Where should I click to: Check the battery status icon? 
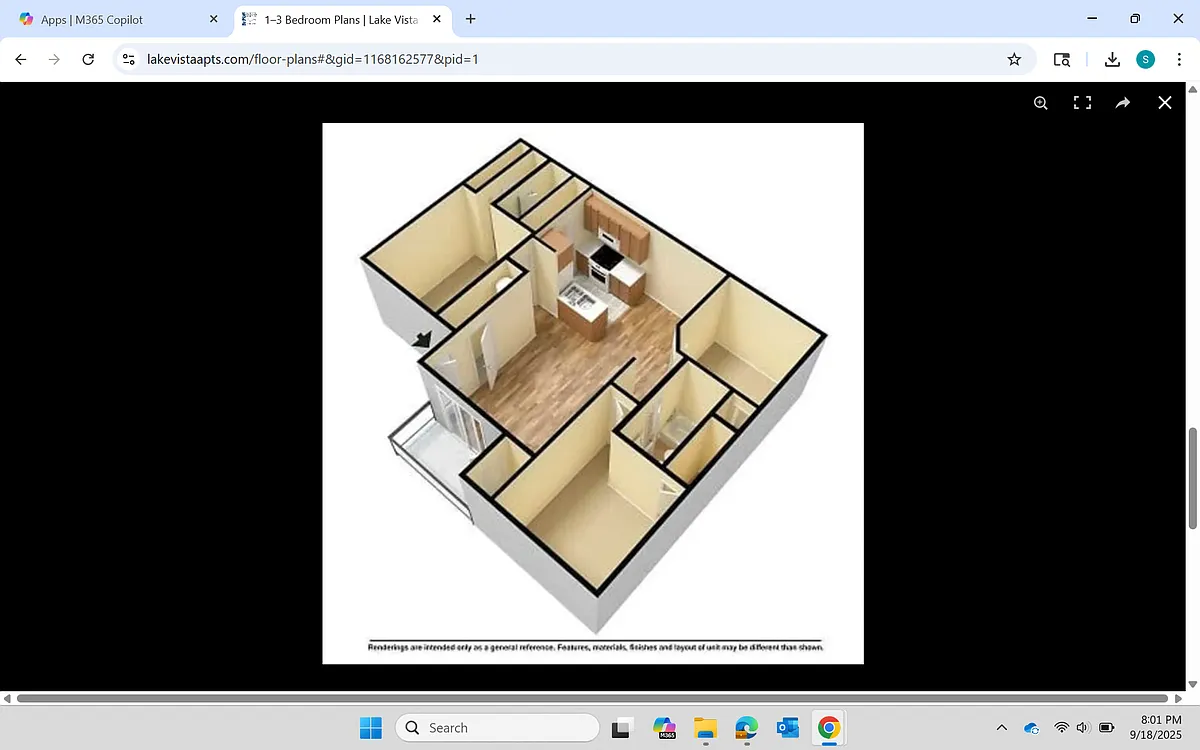[x=1107, y=727]
